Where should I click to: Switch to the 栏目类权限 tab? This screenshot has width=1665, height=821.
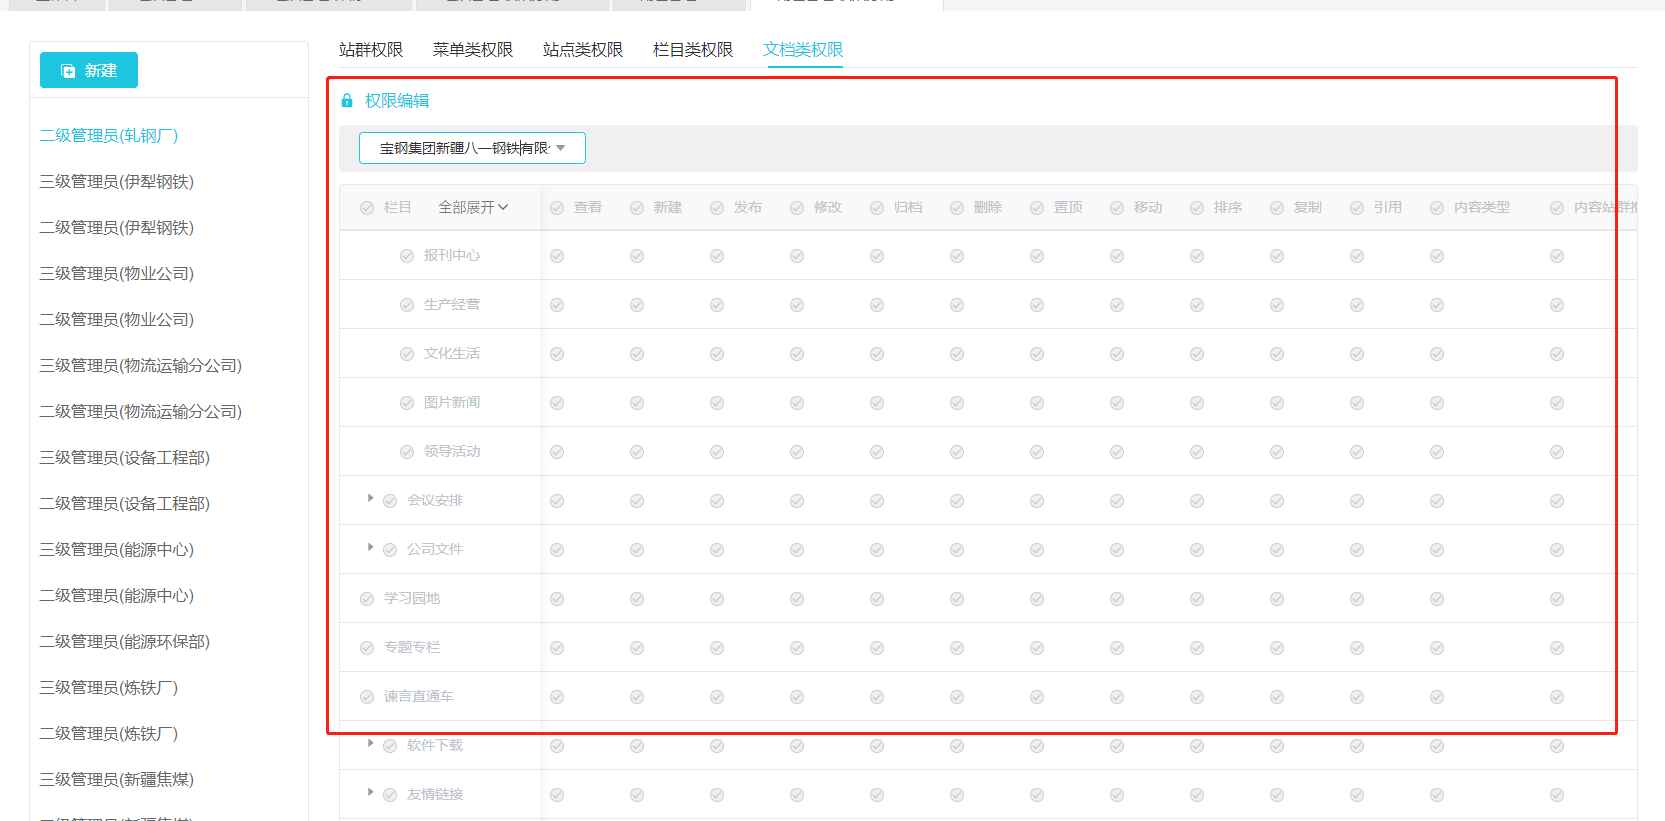[692, 50]
